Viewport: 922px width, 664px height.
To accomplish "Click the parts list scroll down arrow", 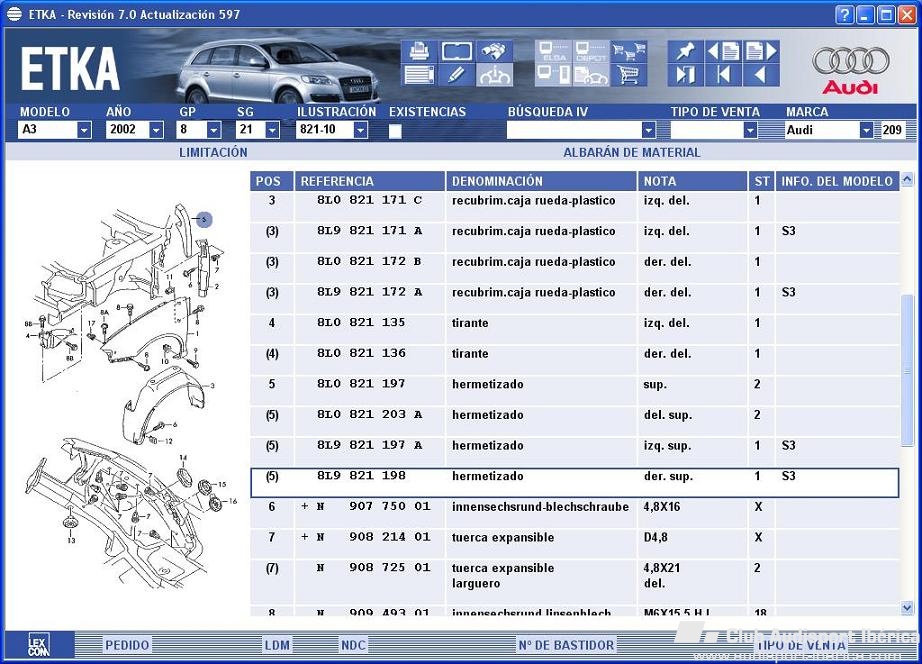I will pyautogui.click(x=907, y=608).
